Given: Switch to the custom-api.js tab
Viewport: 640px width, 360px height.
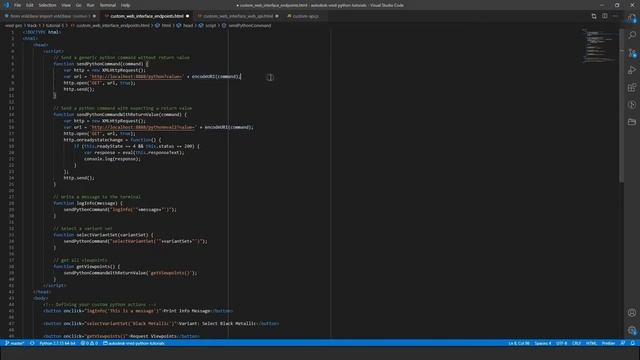Looking at the screenshot, I should 305,16.
